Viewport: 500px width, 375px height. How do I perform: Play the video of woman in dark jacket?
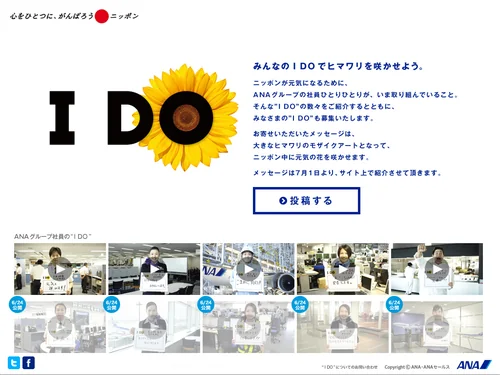154,269
